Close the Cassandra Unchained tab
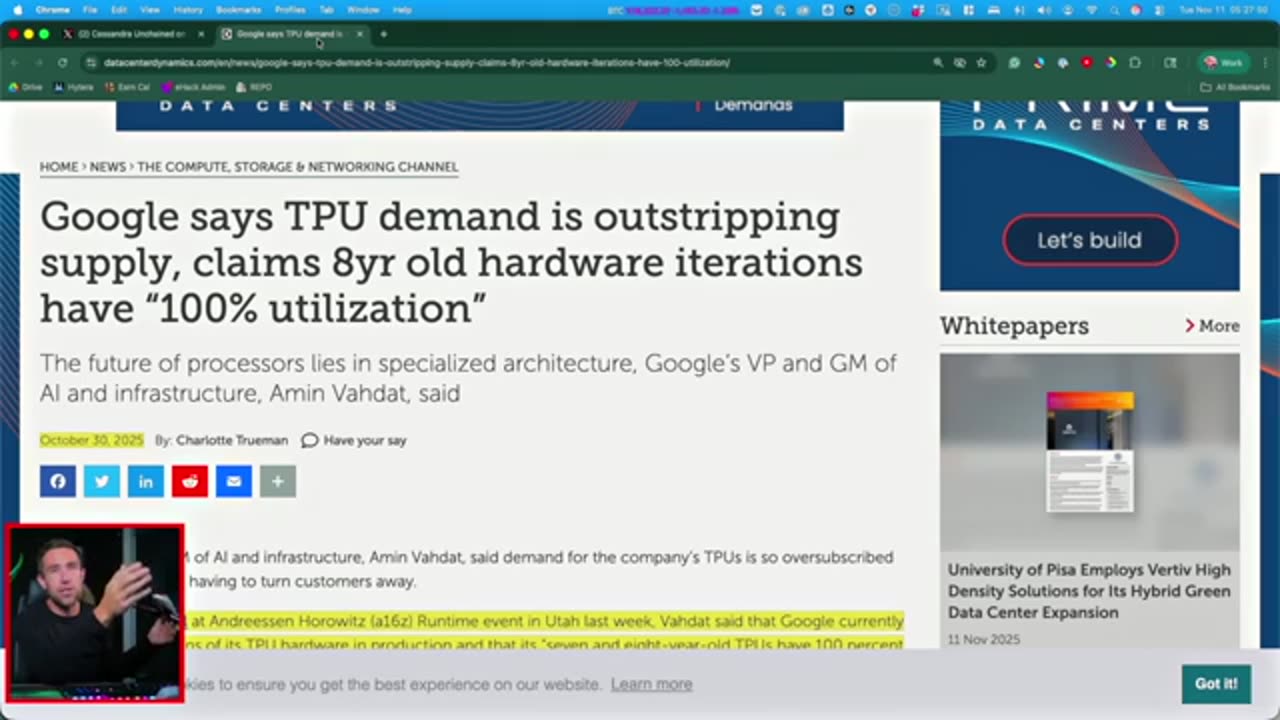 (x=201, y=34)
